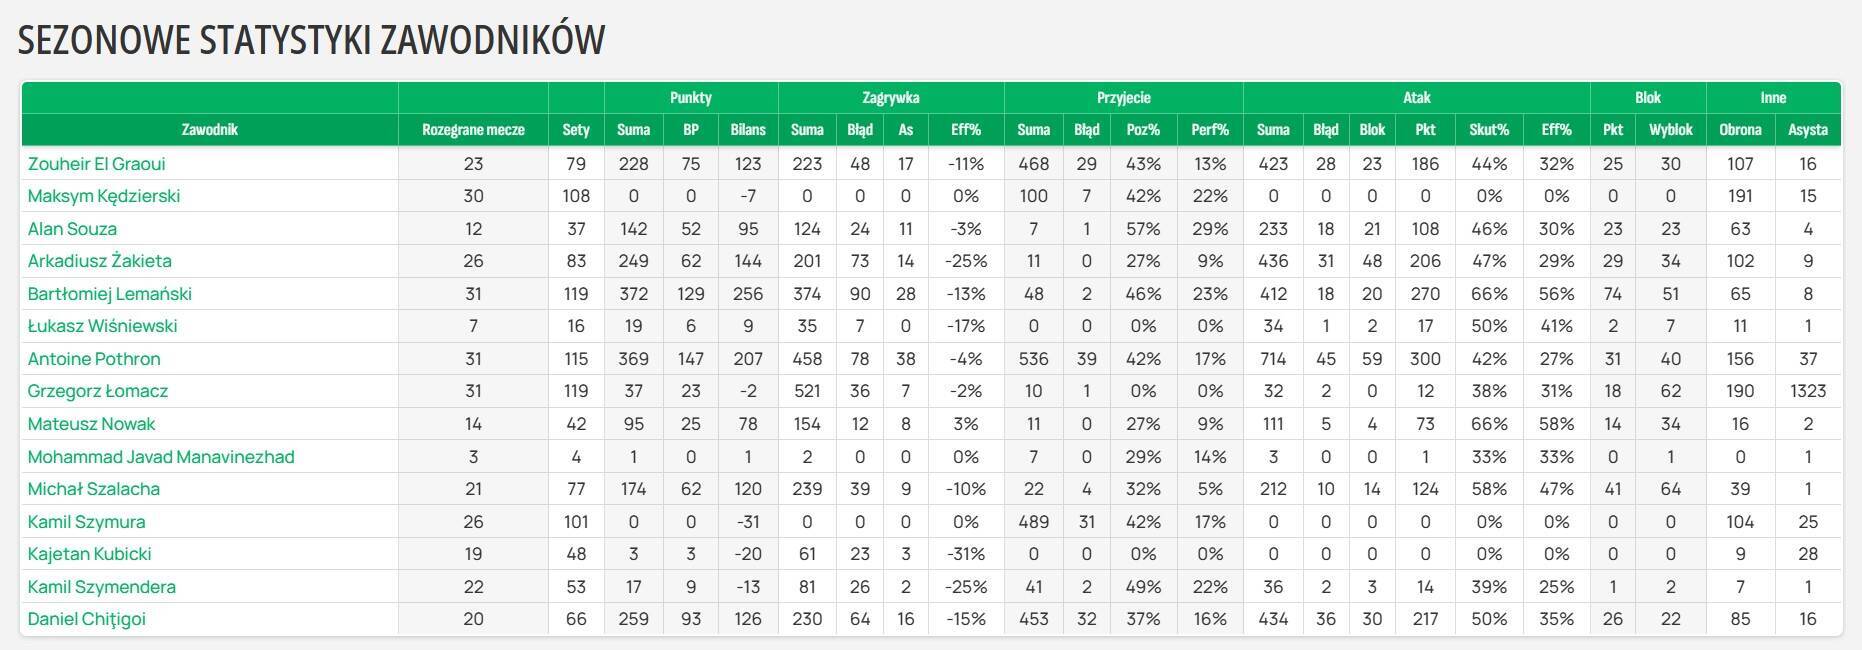Click Daniel Chițigoi player name
The width and height of the screenshot is (1862, 650).
(x=87, y=619)
